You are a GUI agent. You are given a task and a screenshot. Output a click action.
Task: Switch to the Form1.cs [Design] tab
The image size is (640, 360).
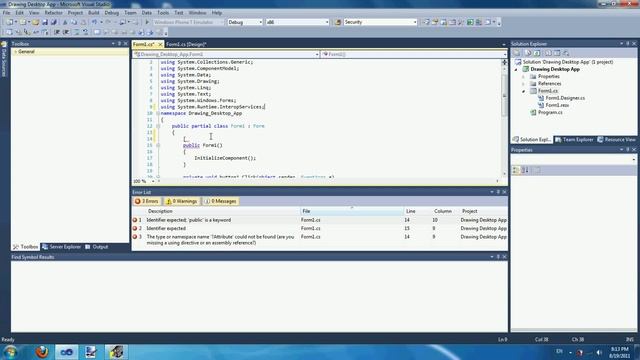(x=186, y=44)
